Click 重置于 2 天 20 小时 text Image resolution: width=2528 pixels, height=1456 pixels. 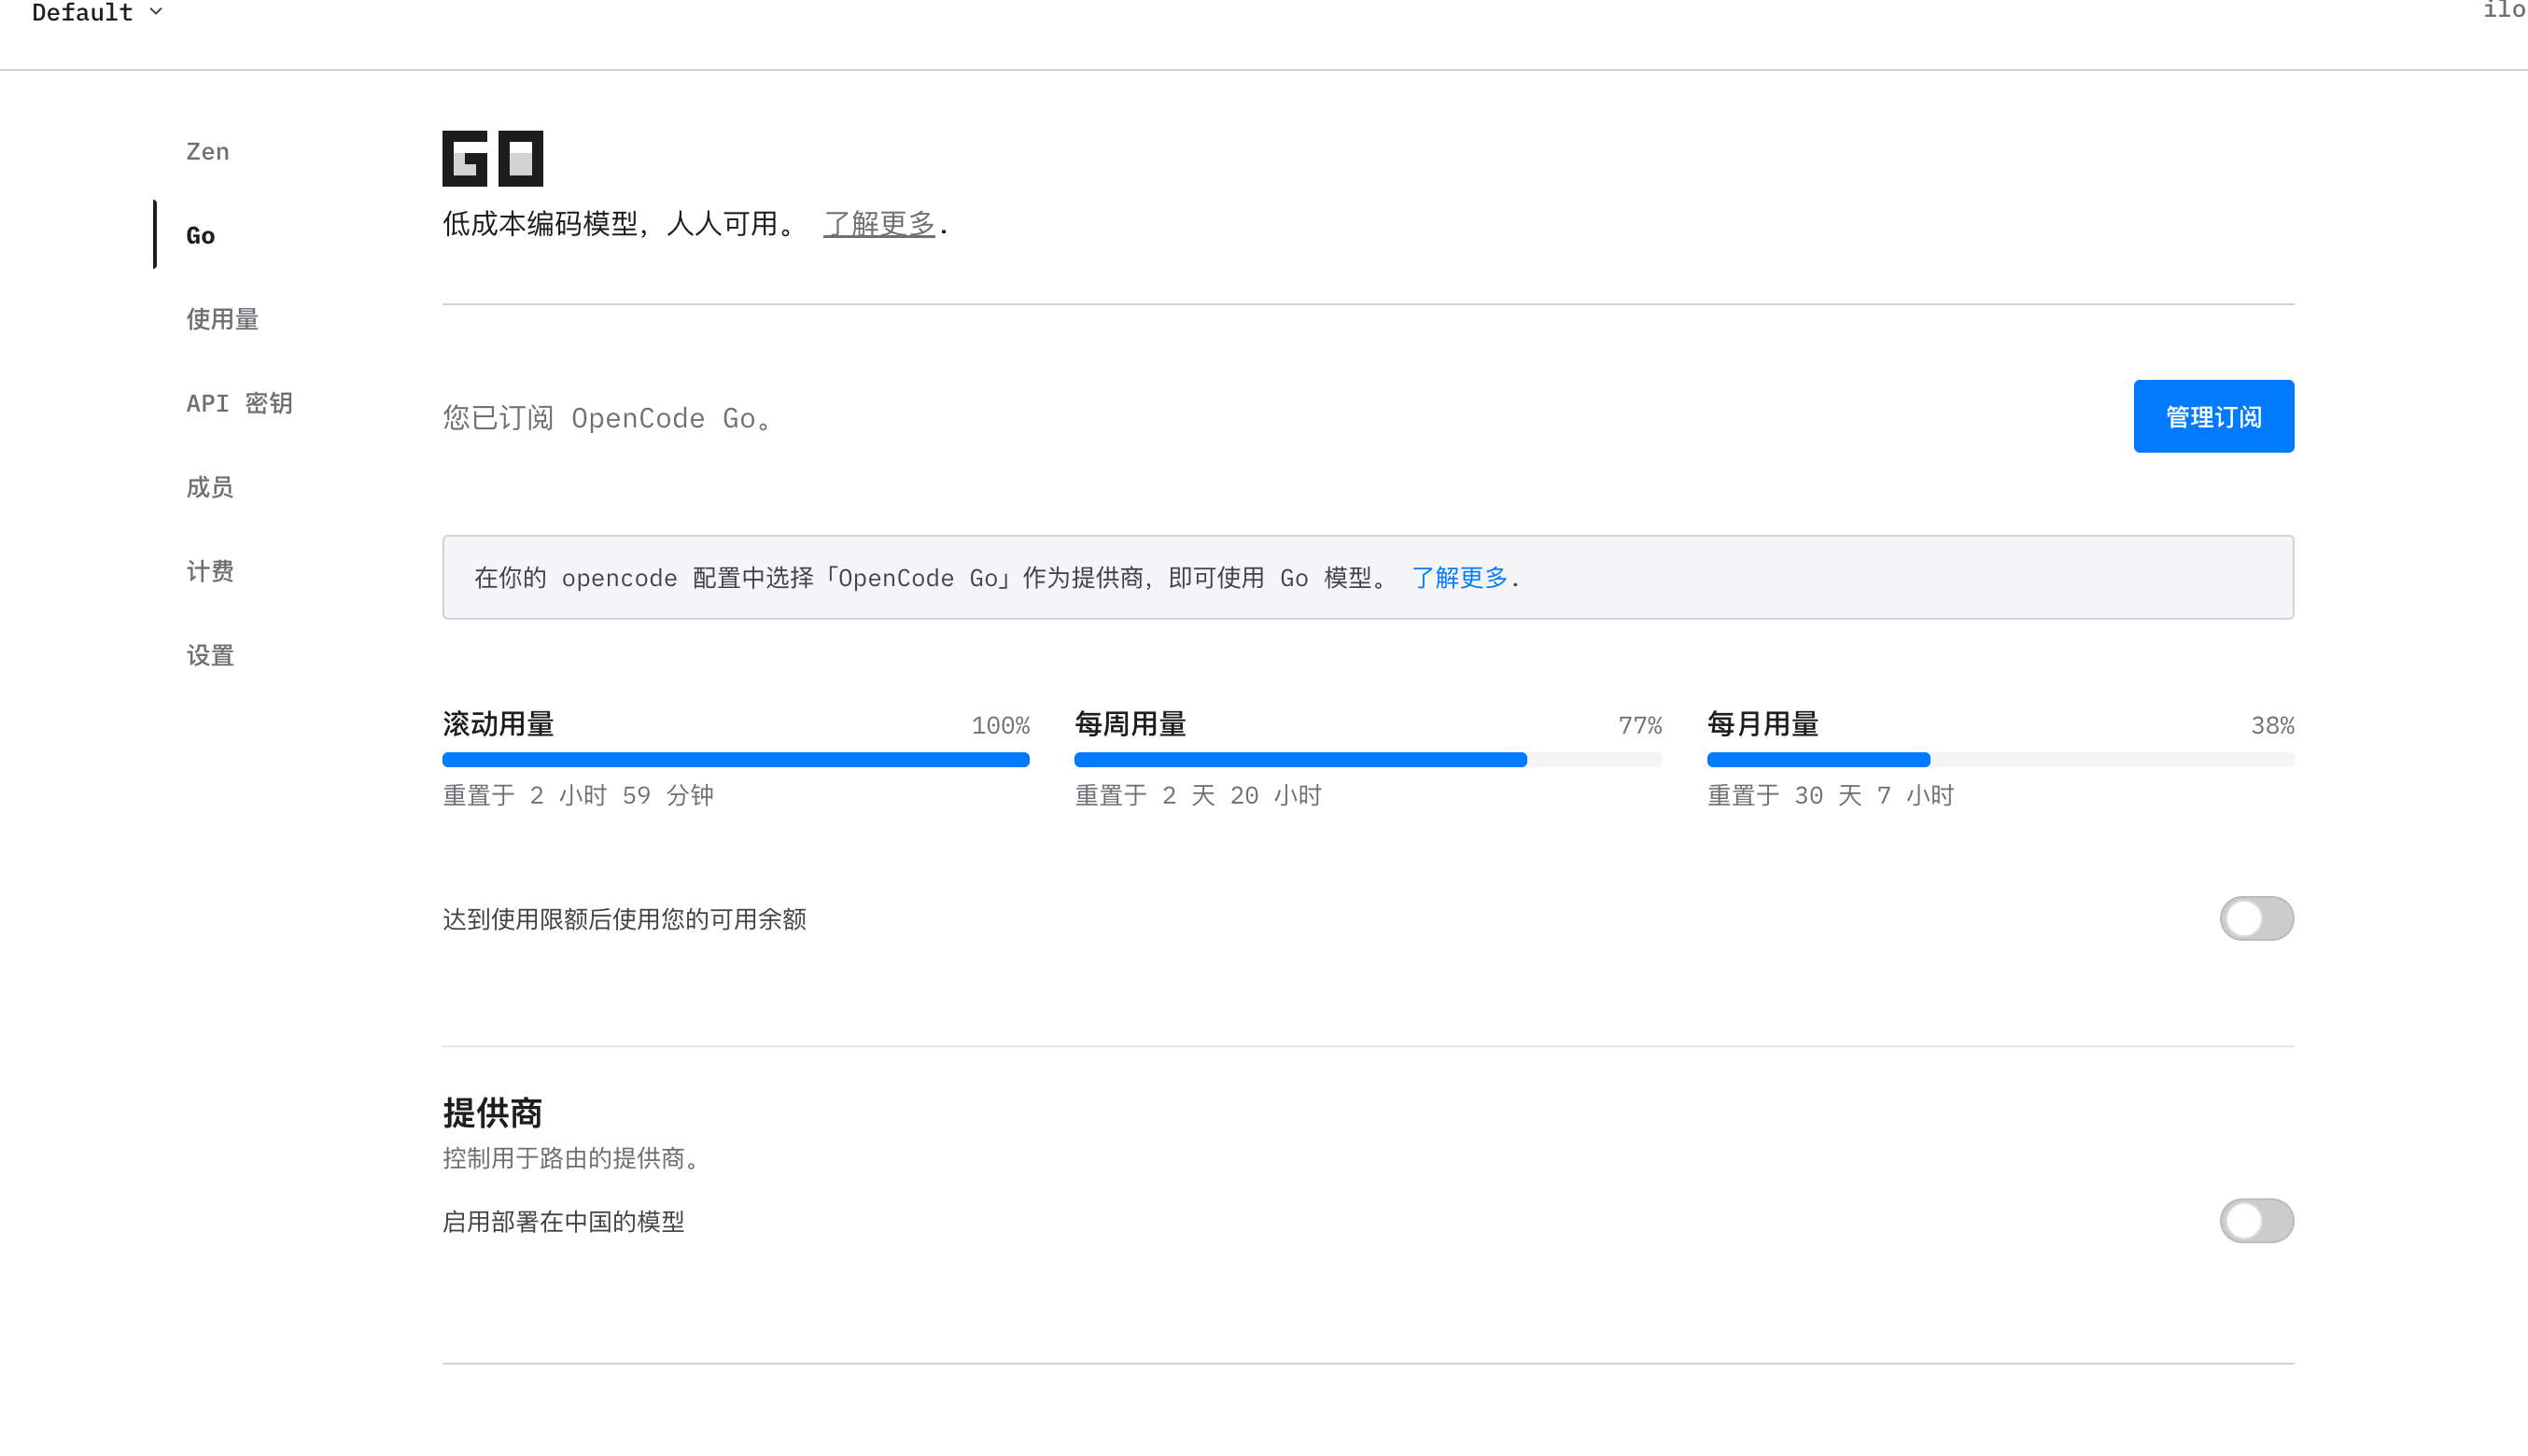tap(1198, 795)
